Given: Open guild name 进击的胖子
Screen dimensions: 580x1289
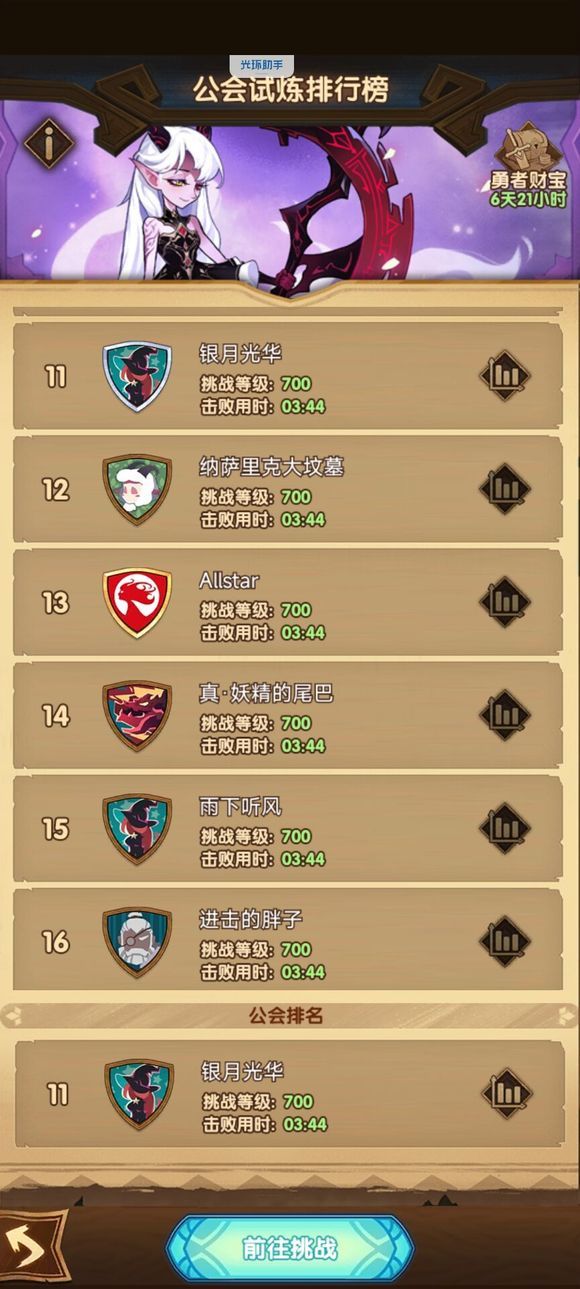Looking at the screenshot, I should [x=251, y=919].
